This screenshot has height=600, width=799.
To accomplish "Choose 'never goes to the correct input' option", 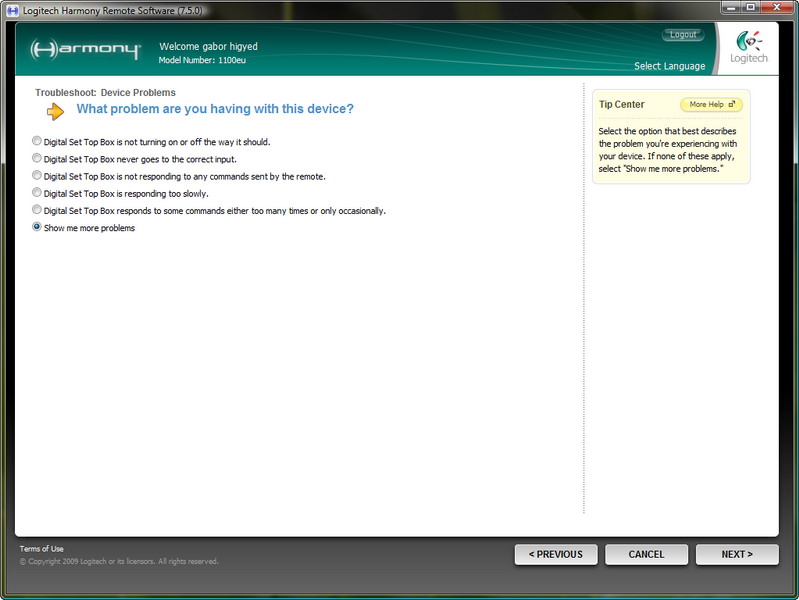I will (x=37, y=158).
